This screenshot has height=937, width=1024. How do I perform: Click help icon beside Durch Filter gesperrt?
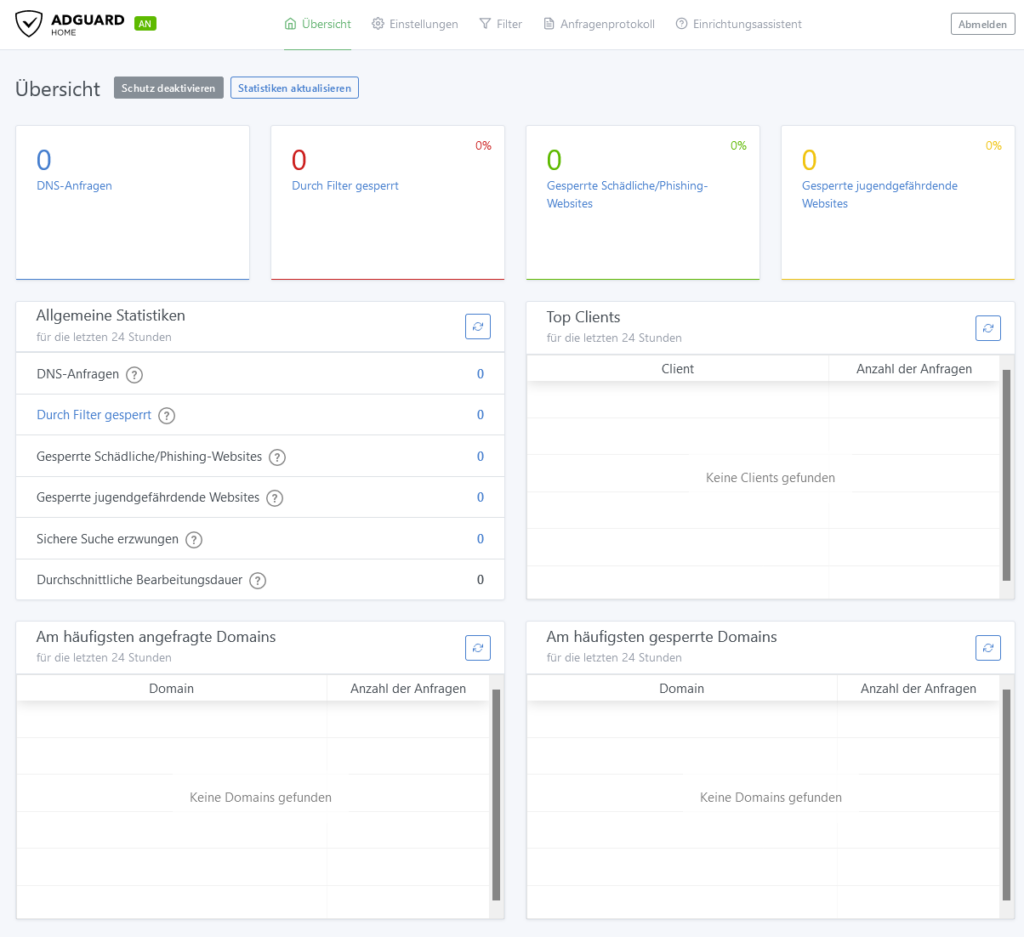(167, 416)
